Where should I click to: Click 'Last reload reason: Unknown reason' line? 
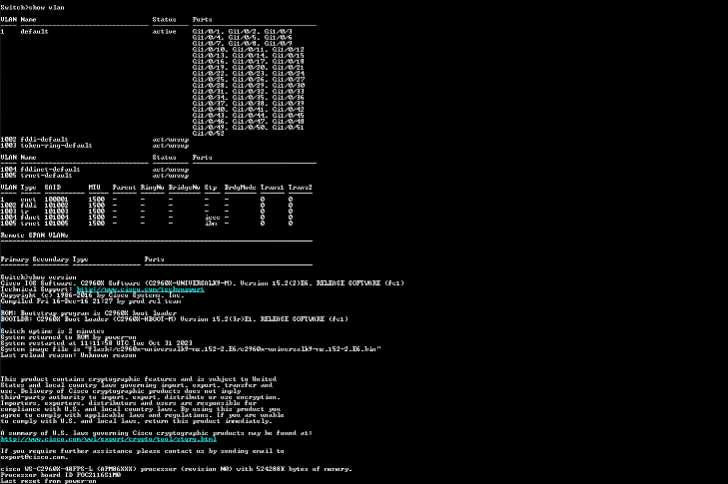[69, 355]
